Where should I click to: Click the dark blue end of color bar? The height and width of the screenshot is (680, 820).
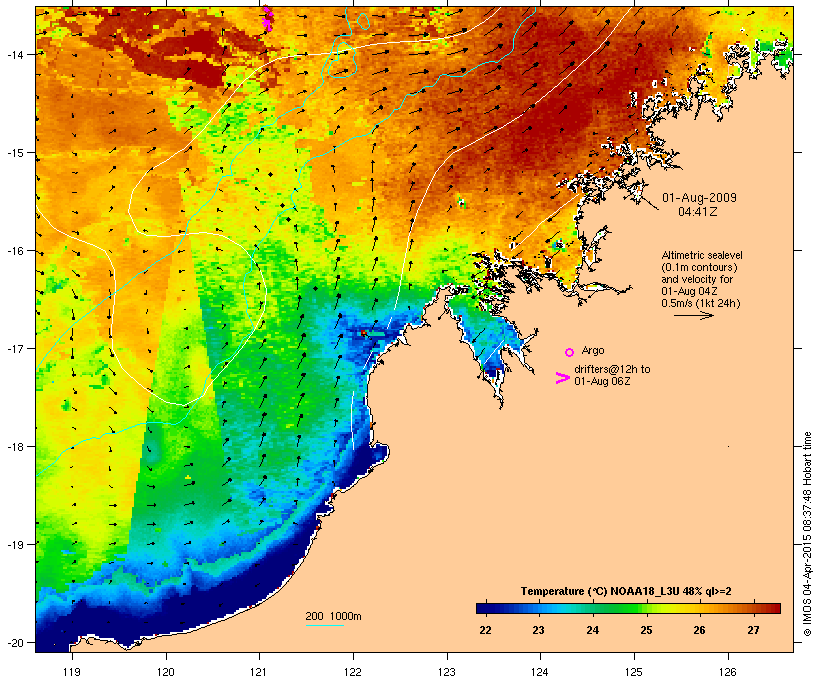click(x=484, y=608)
